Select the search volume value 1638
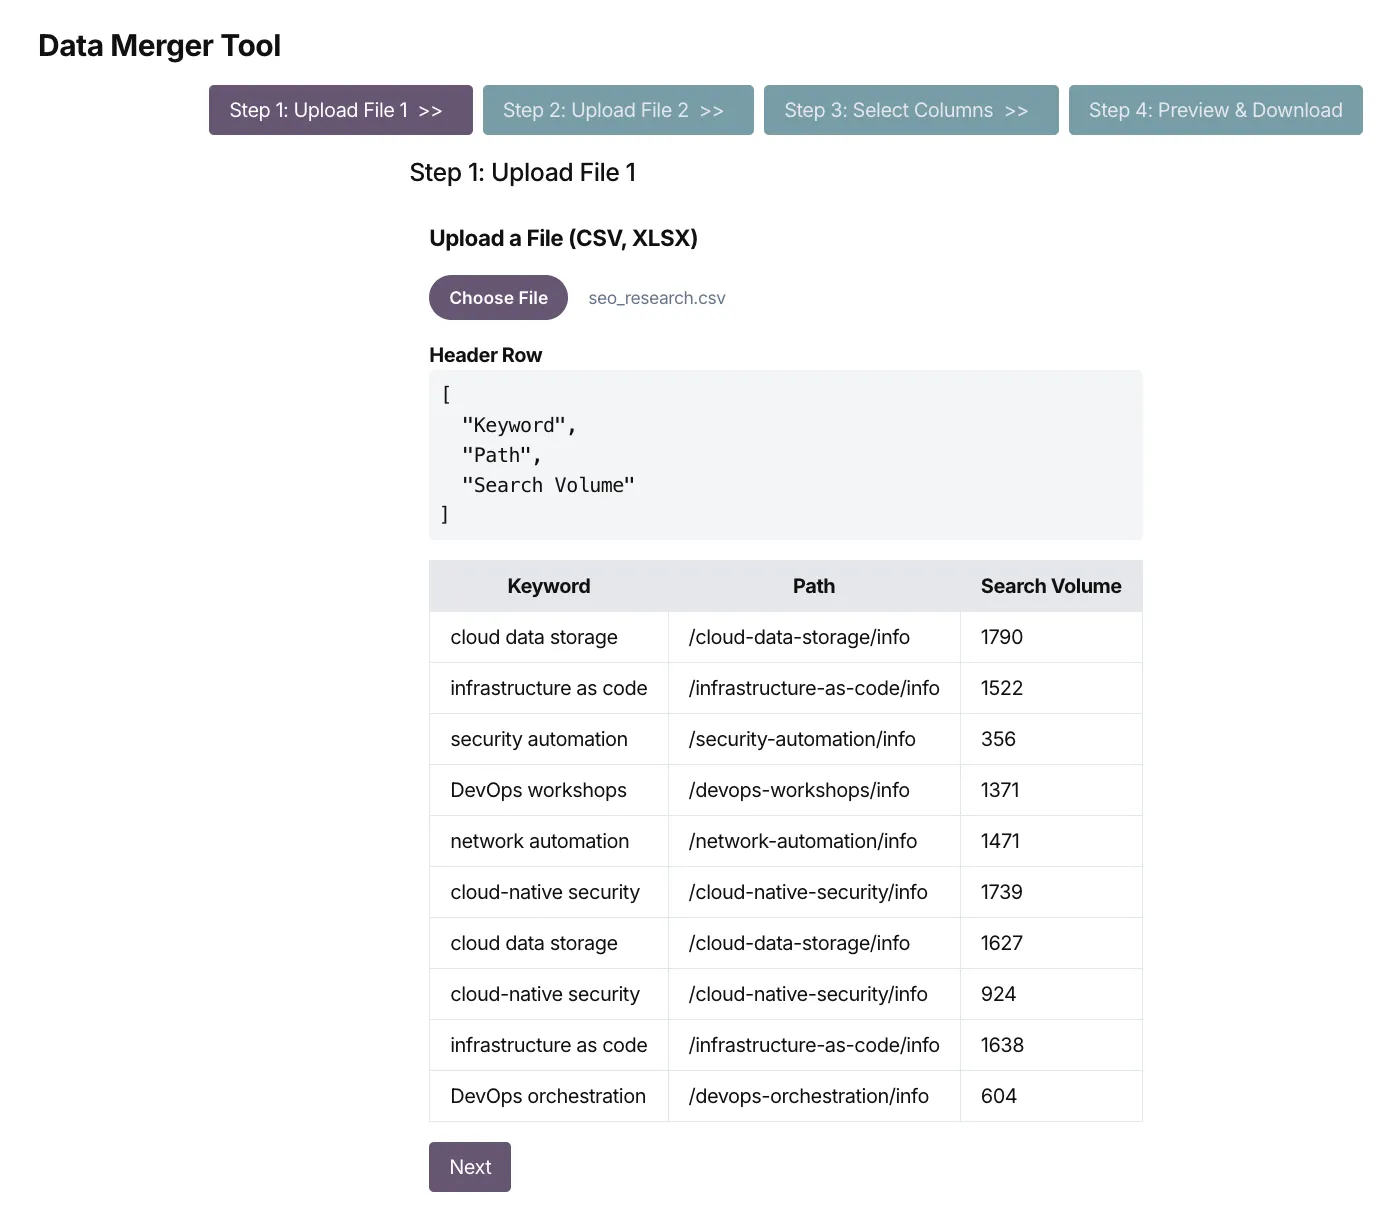This screenshot has height=1226, width=1400. [1051, 1045]
